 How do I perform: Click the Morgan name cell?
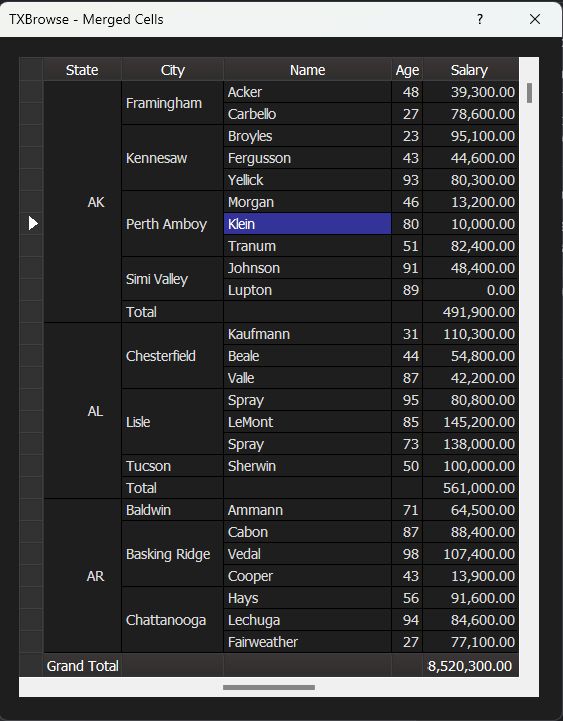(307, 202)
